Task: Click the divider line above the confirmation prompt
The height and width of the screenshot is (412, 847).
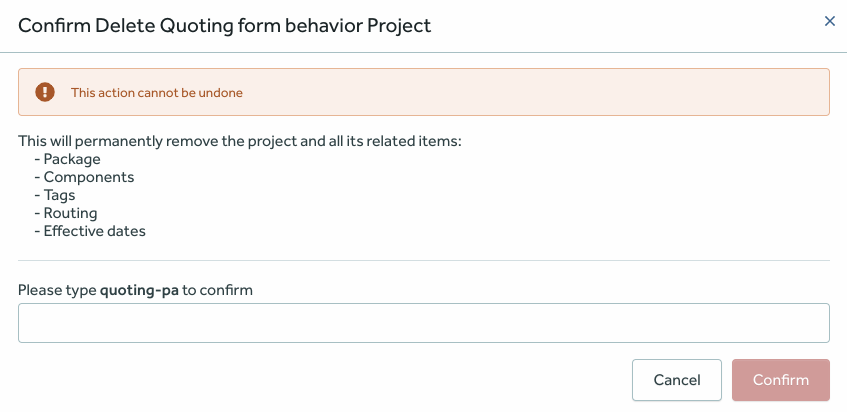Action: pos(423,261)
